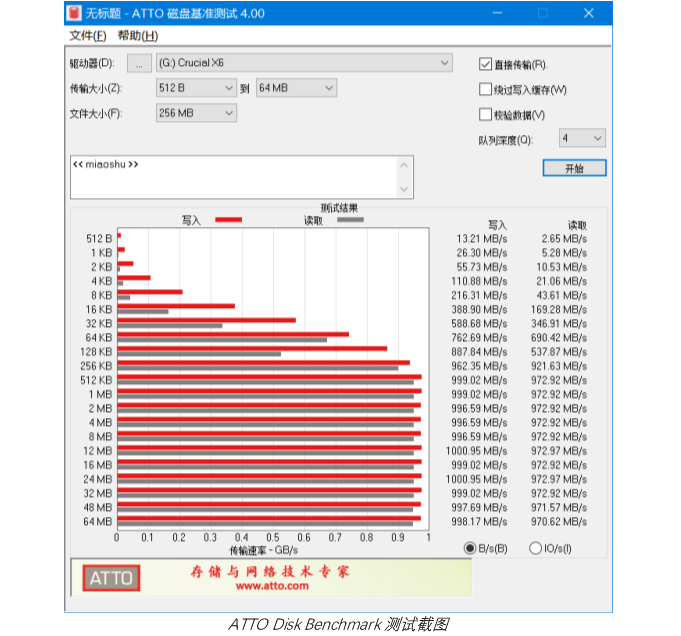Image resolution: width=681 pixels, height=636 pixels.
Task: Click the browse drive '...' button
Action: (139, 63)
